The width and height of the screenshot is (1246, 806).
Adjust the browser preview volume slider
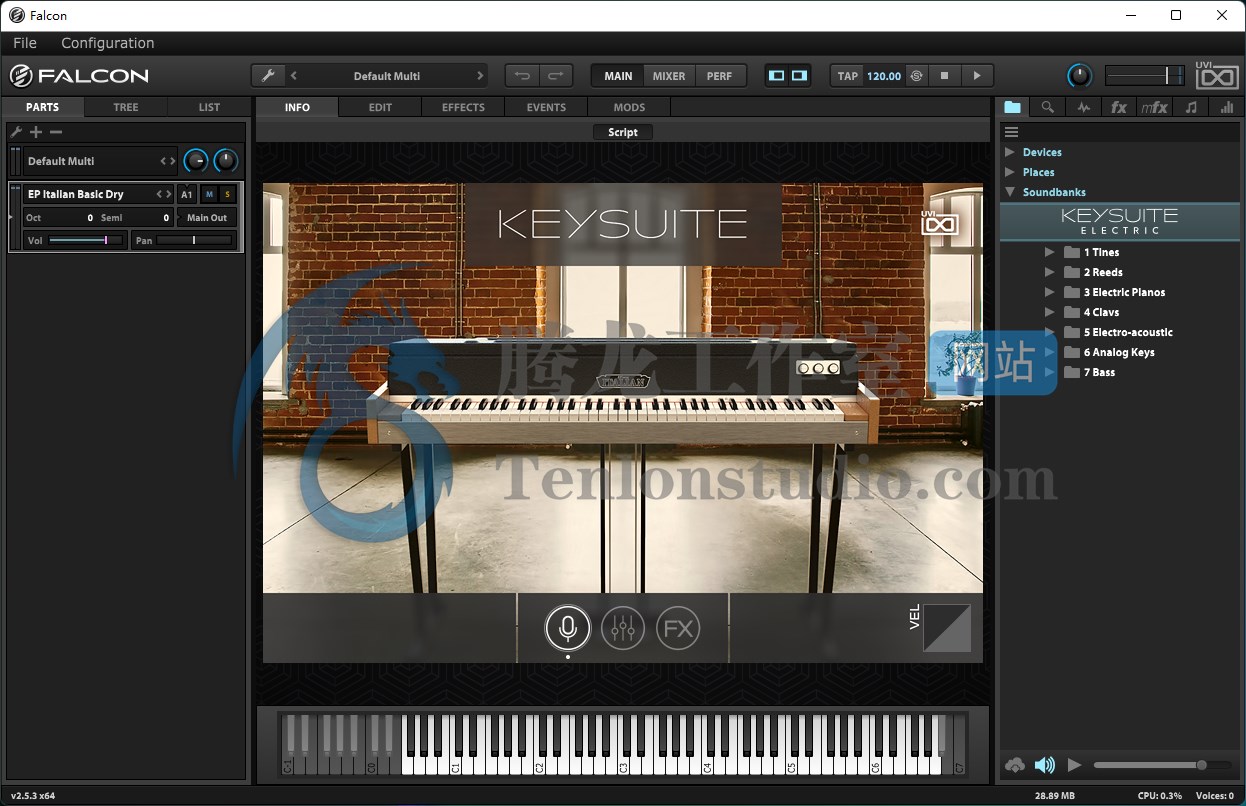(1163, 765)
